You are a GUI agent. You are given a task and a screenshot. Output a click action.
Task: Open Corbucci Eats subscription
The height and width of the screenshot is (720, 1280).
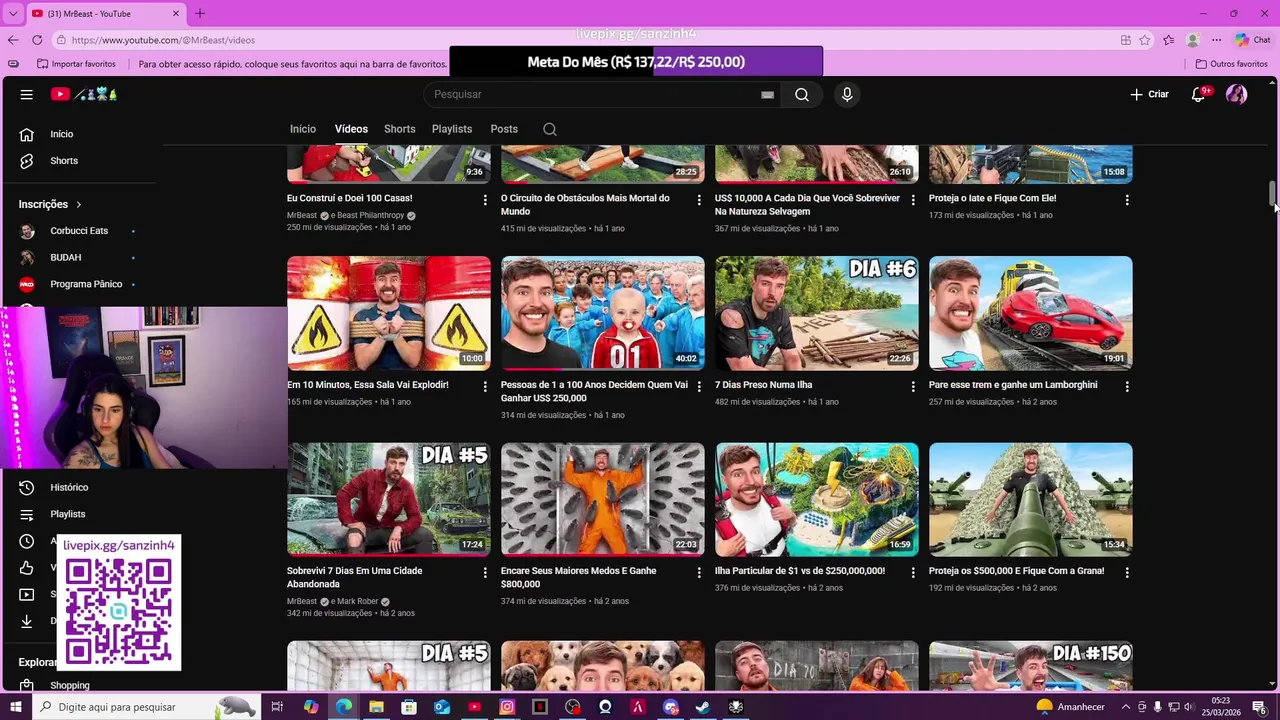79,231
